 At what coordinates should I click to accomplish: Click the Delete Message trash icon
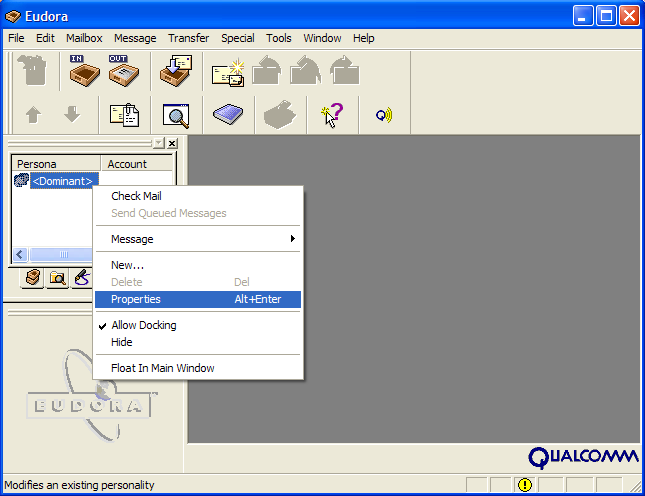point(32,71)
